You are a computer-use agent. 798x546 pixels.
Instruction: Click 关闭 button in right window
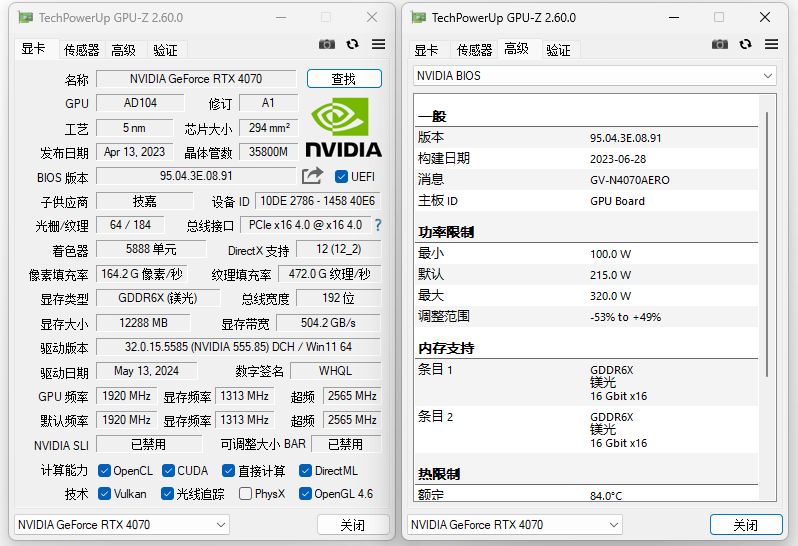pyautogui.click(x=745, y=524)
